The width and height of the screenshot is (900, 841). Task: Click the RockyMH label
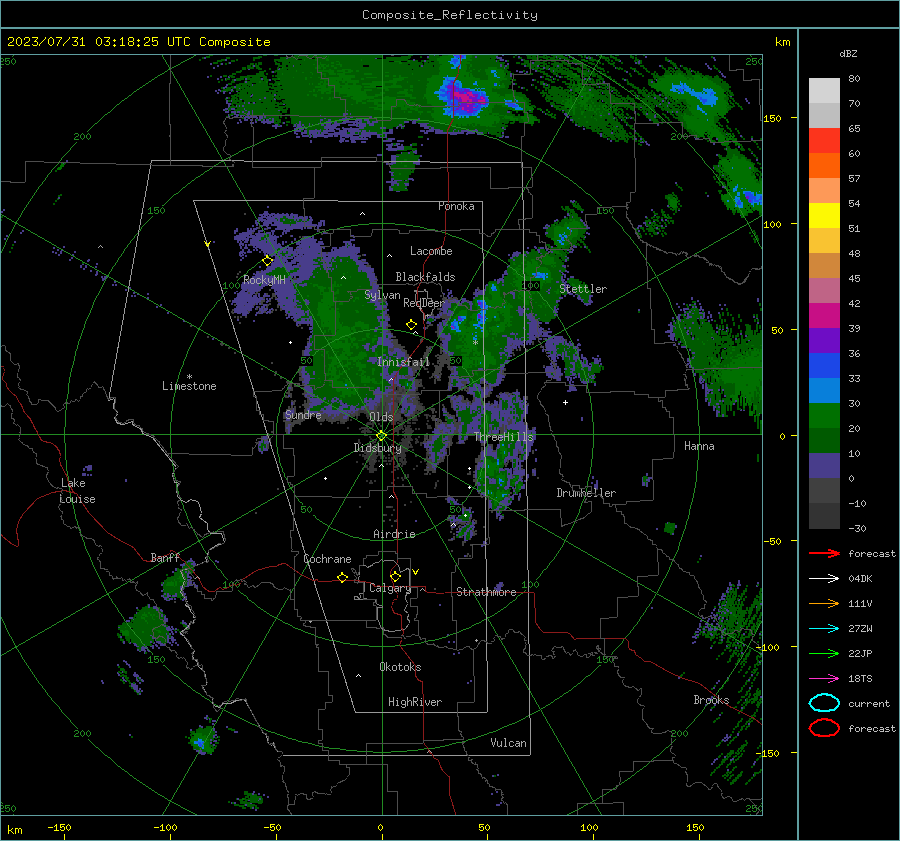point(264,280)
